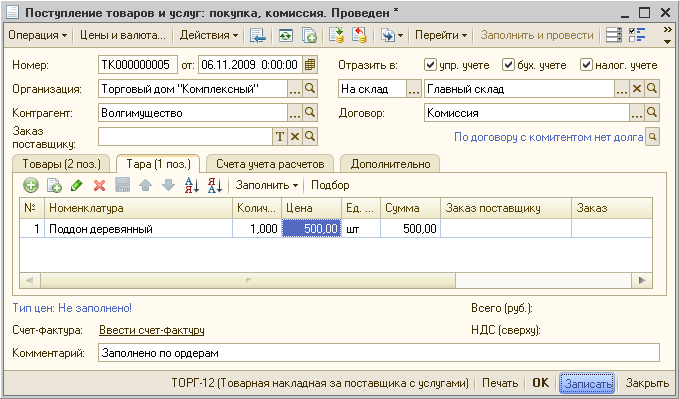The image size is (679, 399).
Task: Toggle налог. учете checkbox
Action: 586,65
